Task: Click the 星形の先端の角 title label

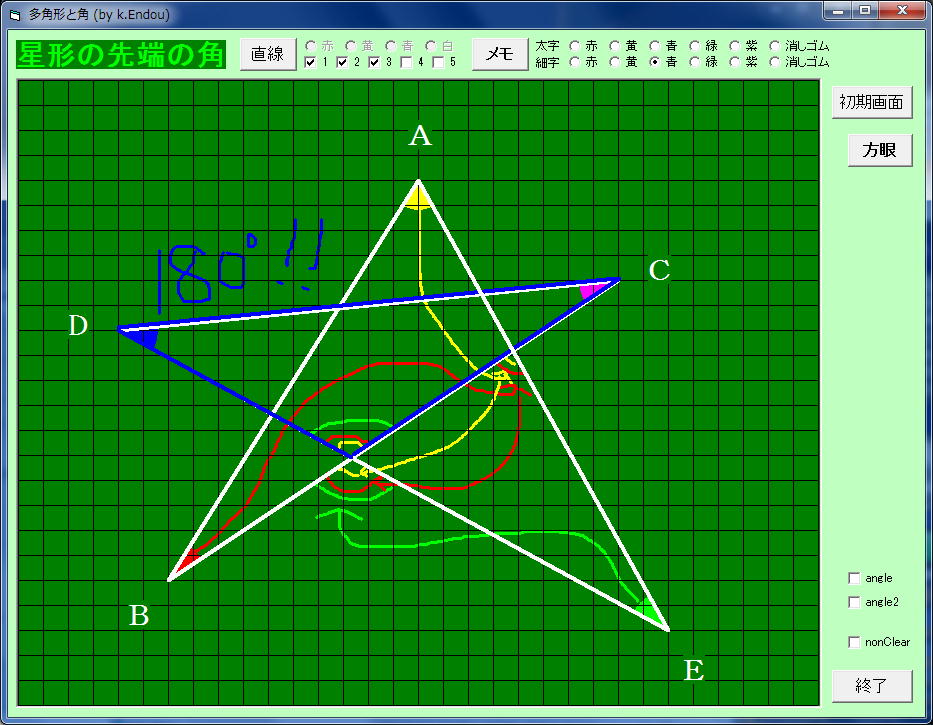Action: pyautogui.click(x=121, y=55)
